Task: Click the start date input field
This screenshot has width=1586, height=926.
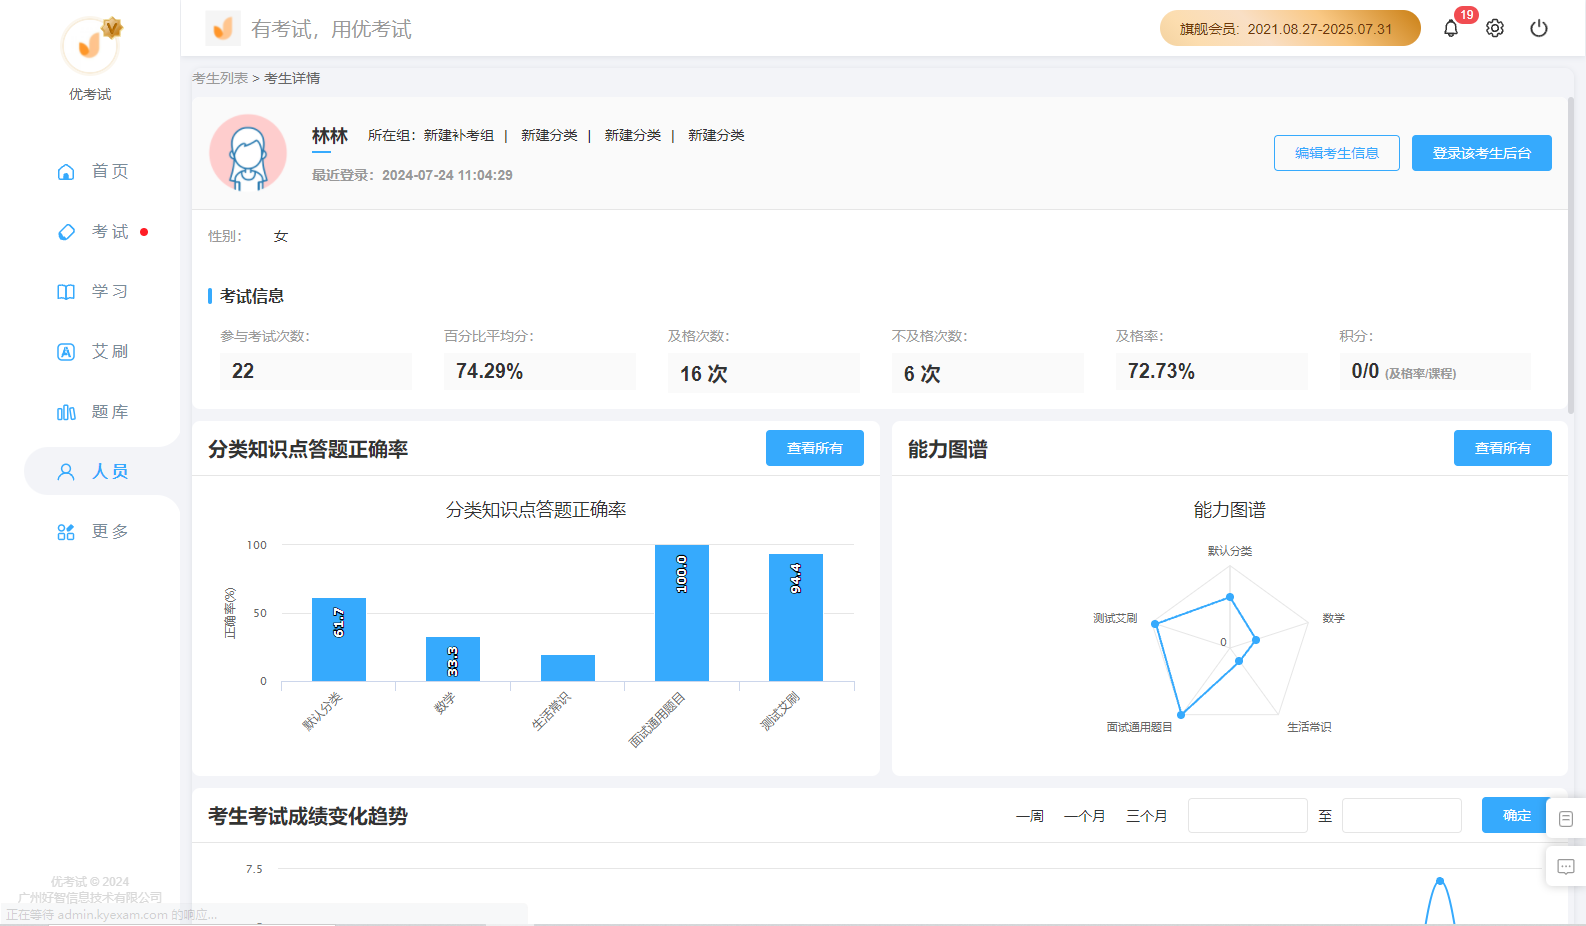Action: (1248, 815)
